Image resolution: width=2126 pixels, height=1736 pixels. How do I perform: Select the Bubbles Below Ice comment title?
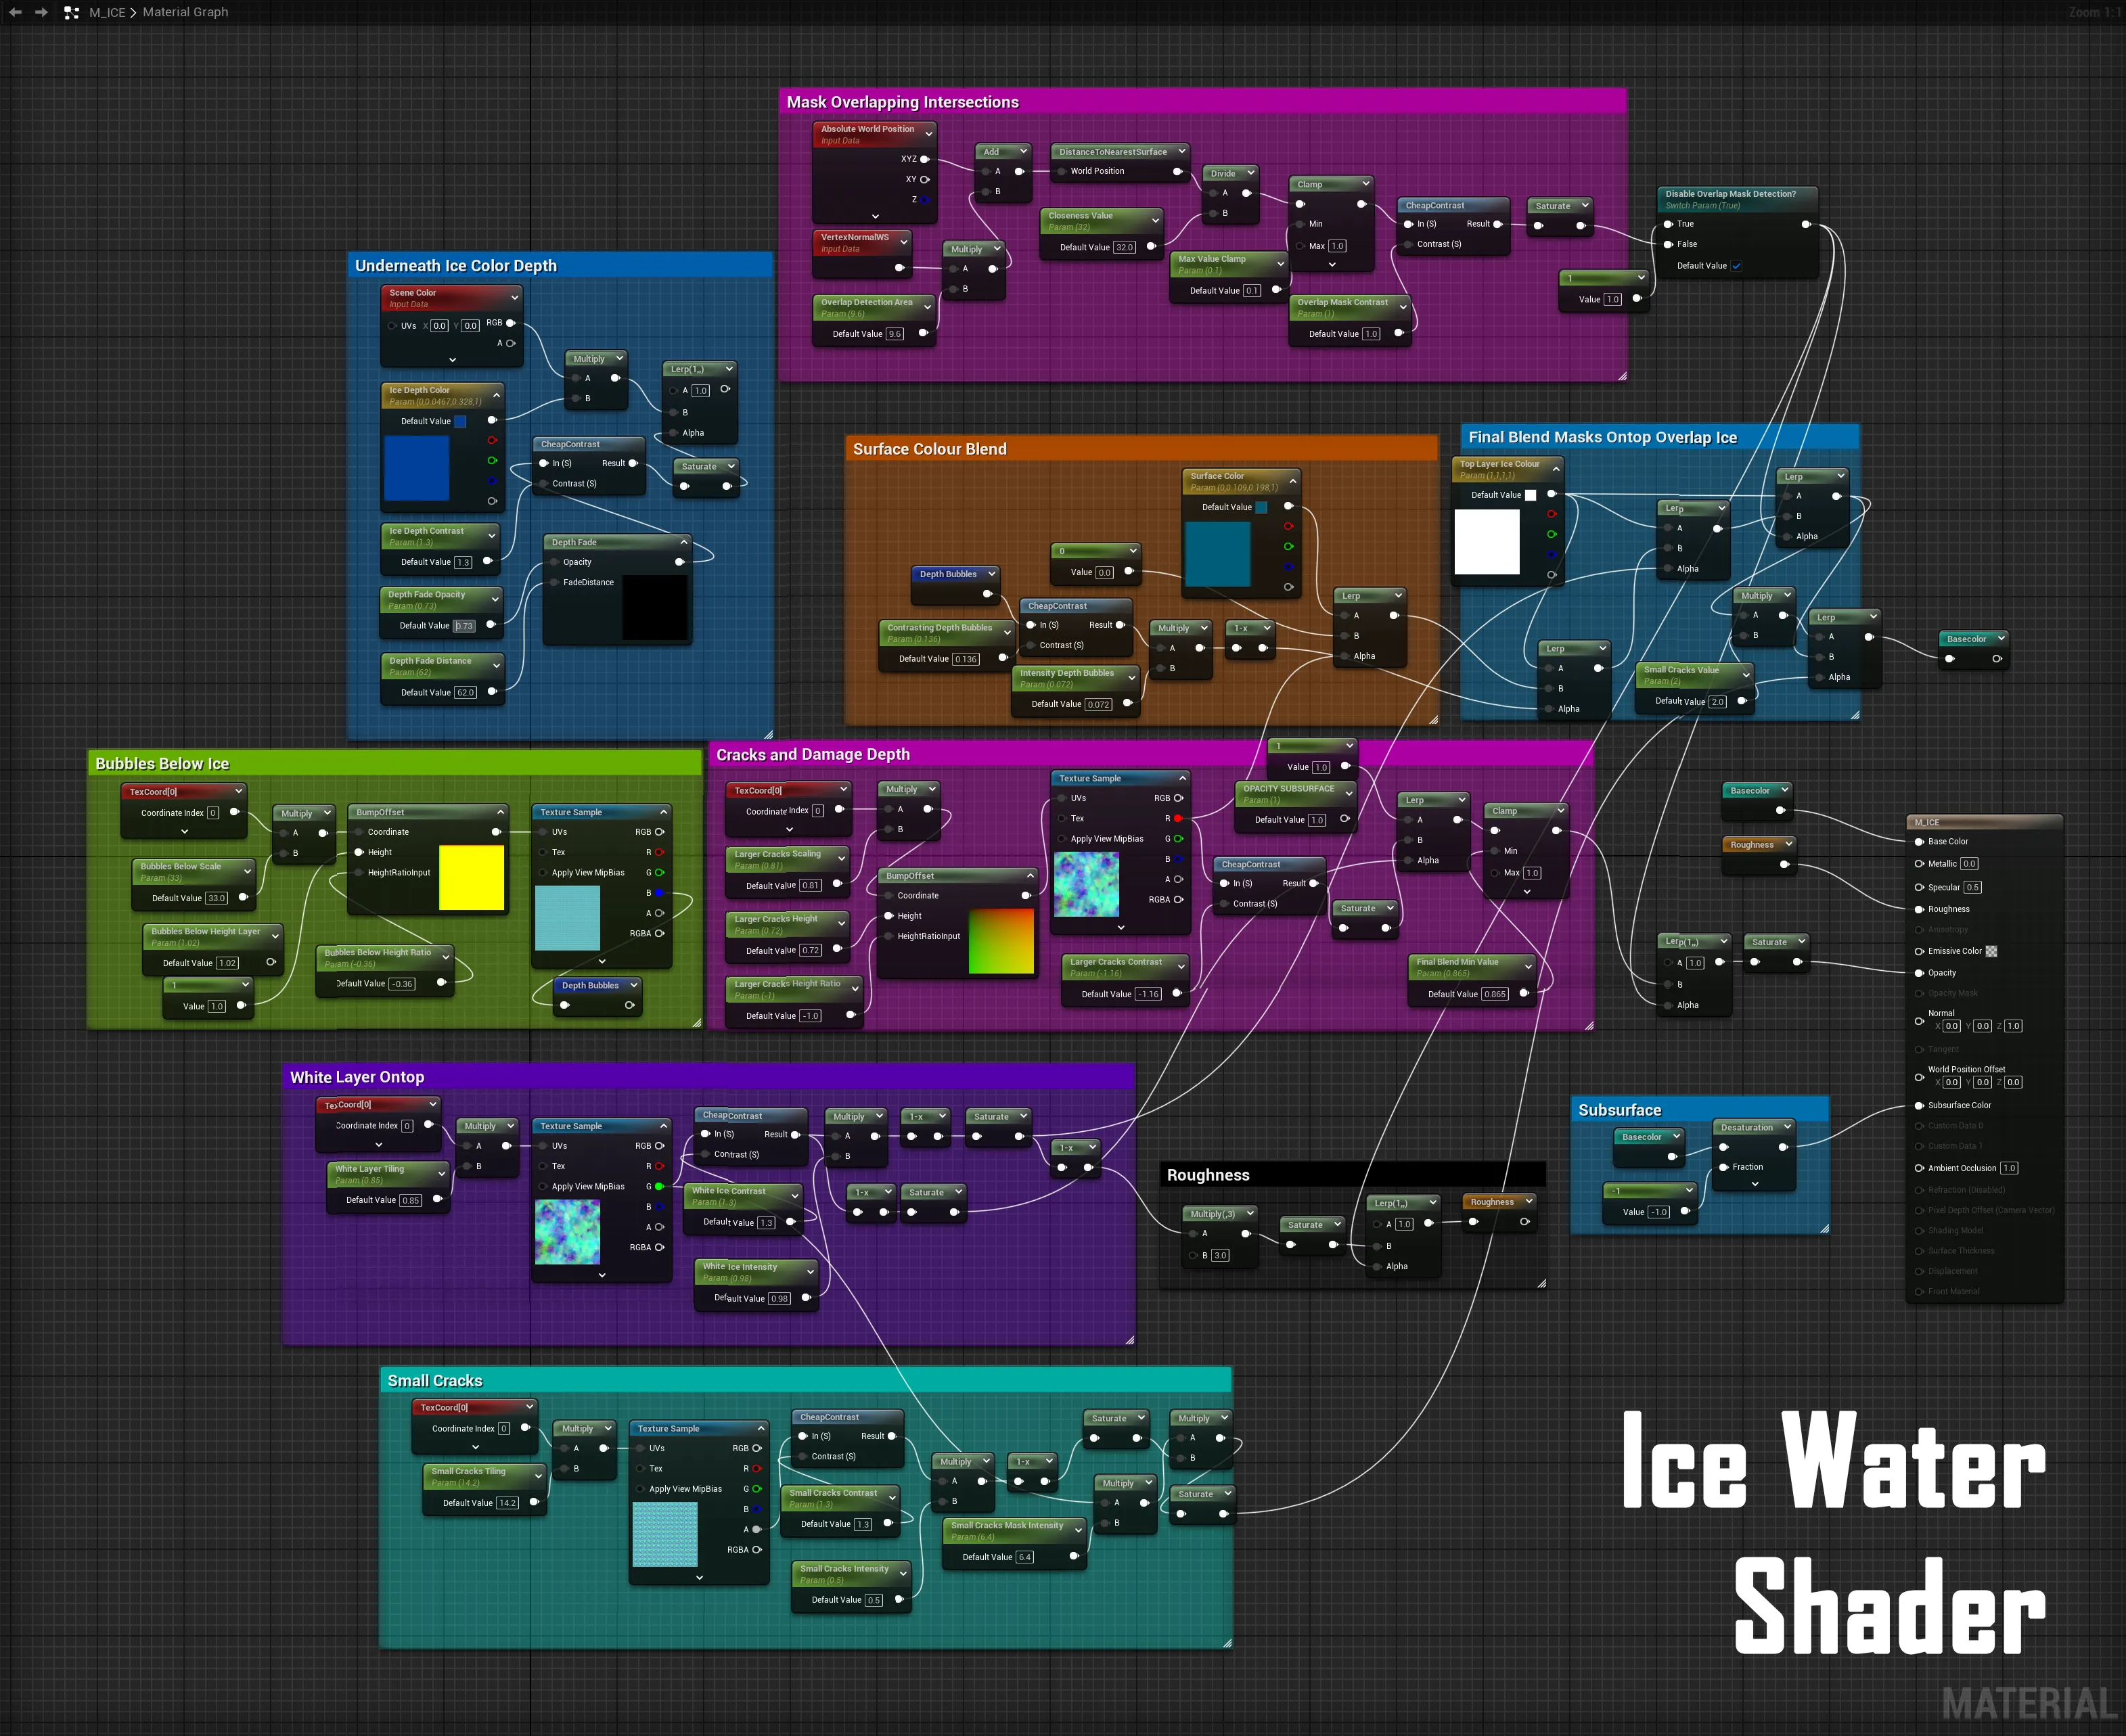tap(162, 763)
